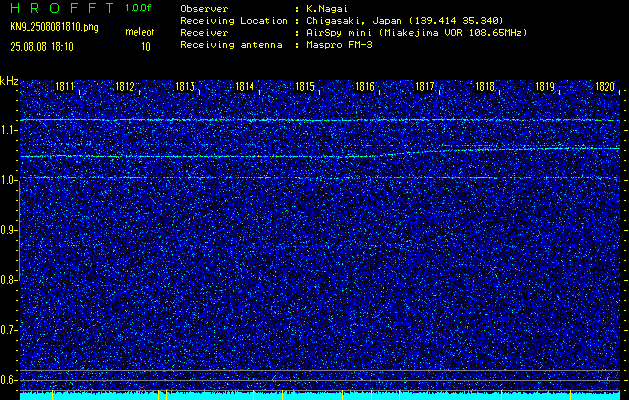This screenshot has height=400, width=629.
Task: Select the file name KN9_2508081810.png
Action: tap(54, 28)
